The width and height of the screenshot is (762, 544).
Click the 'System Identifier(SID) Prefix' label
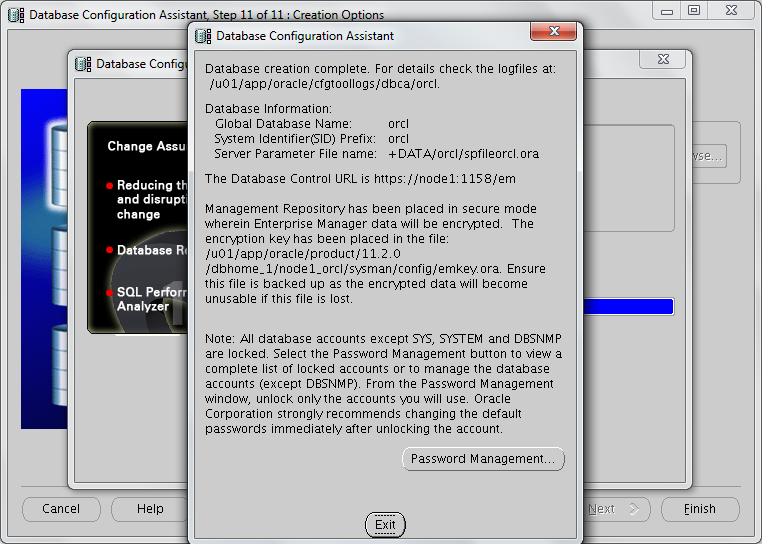pyautogui.click(x=295, y=139)
